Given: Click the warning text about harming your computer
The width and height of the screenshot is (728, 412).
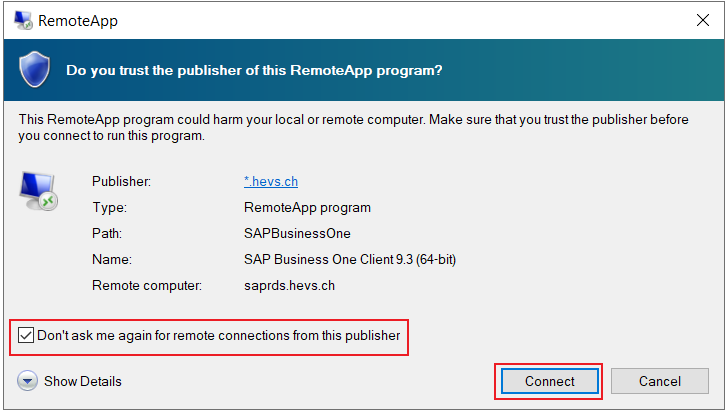Looking at the screenshot, I should coord(353,128).
